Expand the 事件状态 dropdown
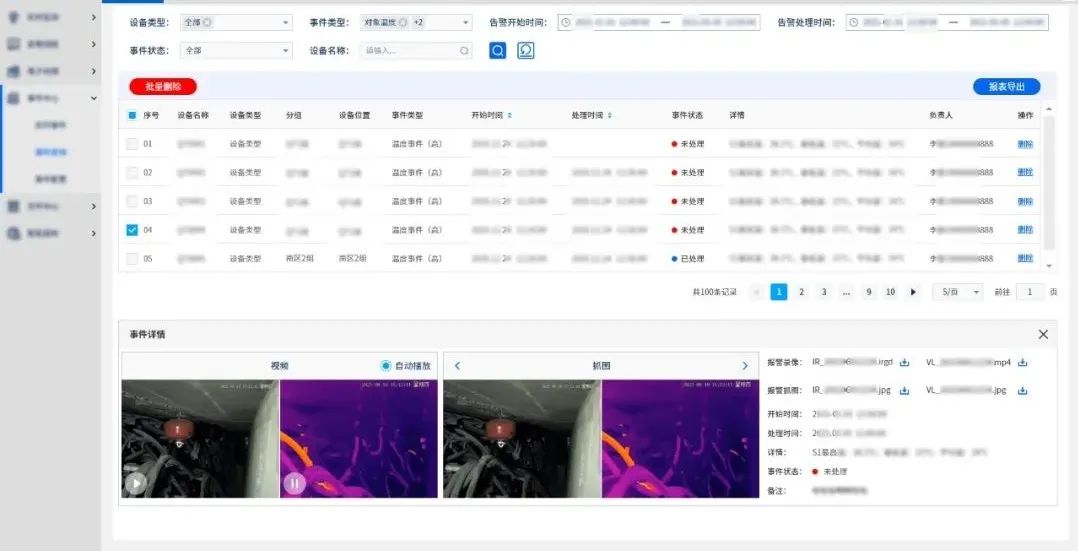Image resolution: width=1078 pixels, height=551 pixels. point(236,50)
